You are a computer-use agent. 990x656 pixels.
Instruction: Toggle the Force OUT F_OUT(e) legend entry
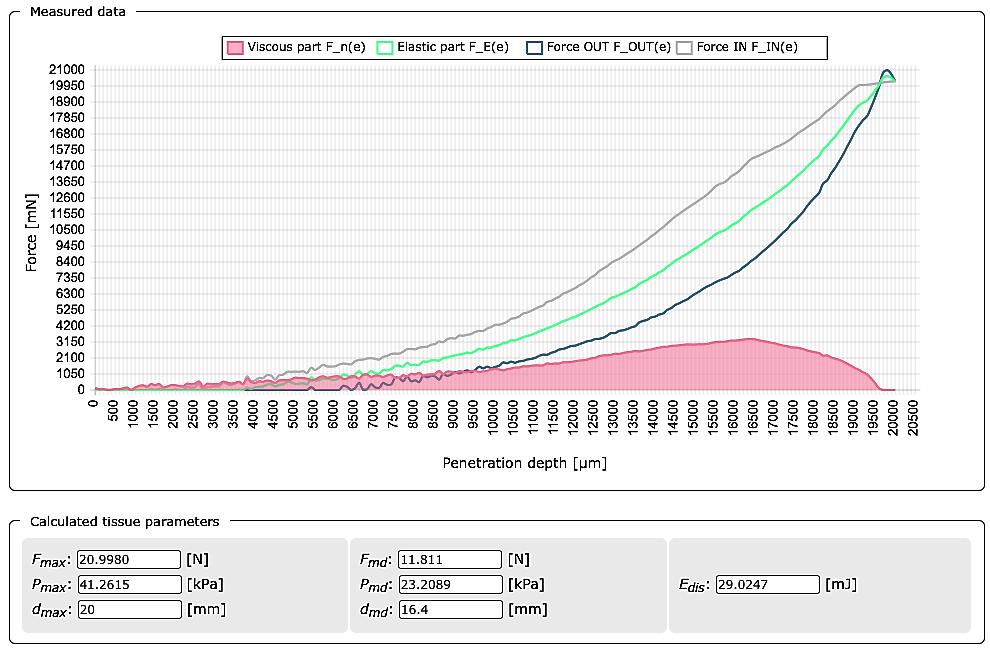coord(599,47)
